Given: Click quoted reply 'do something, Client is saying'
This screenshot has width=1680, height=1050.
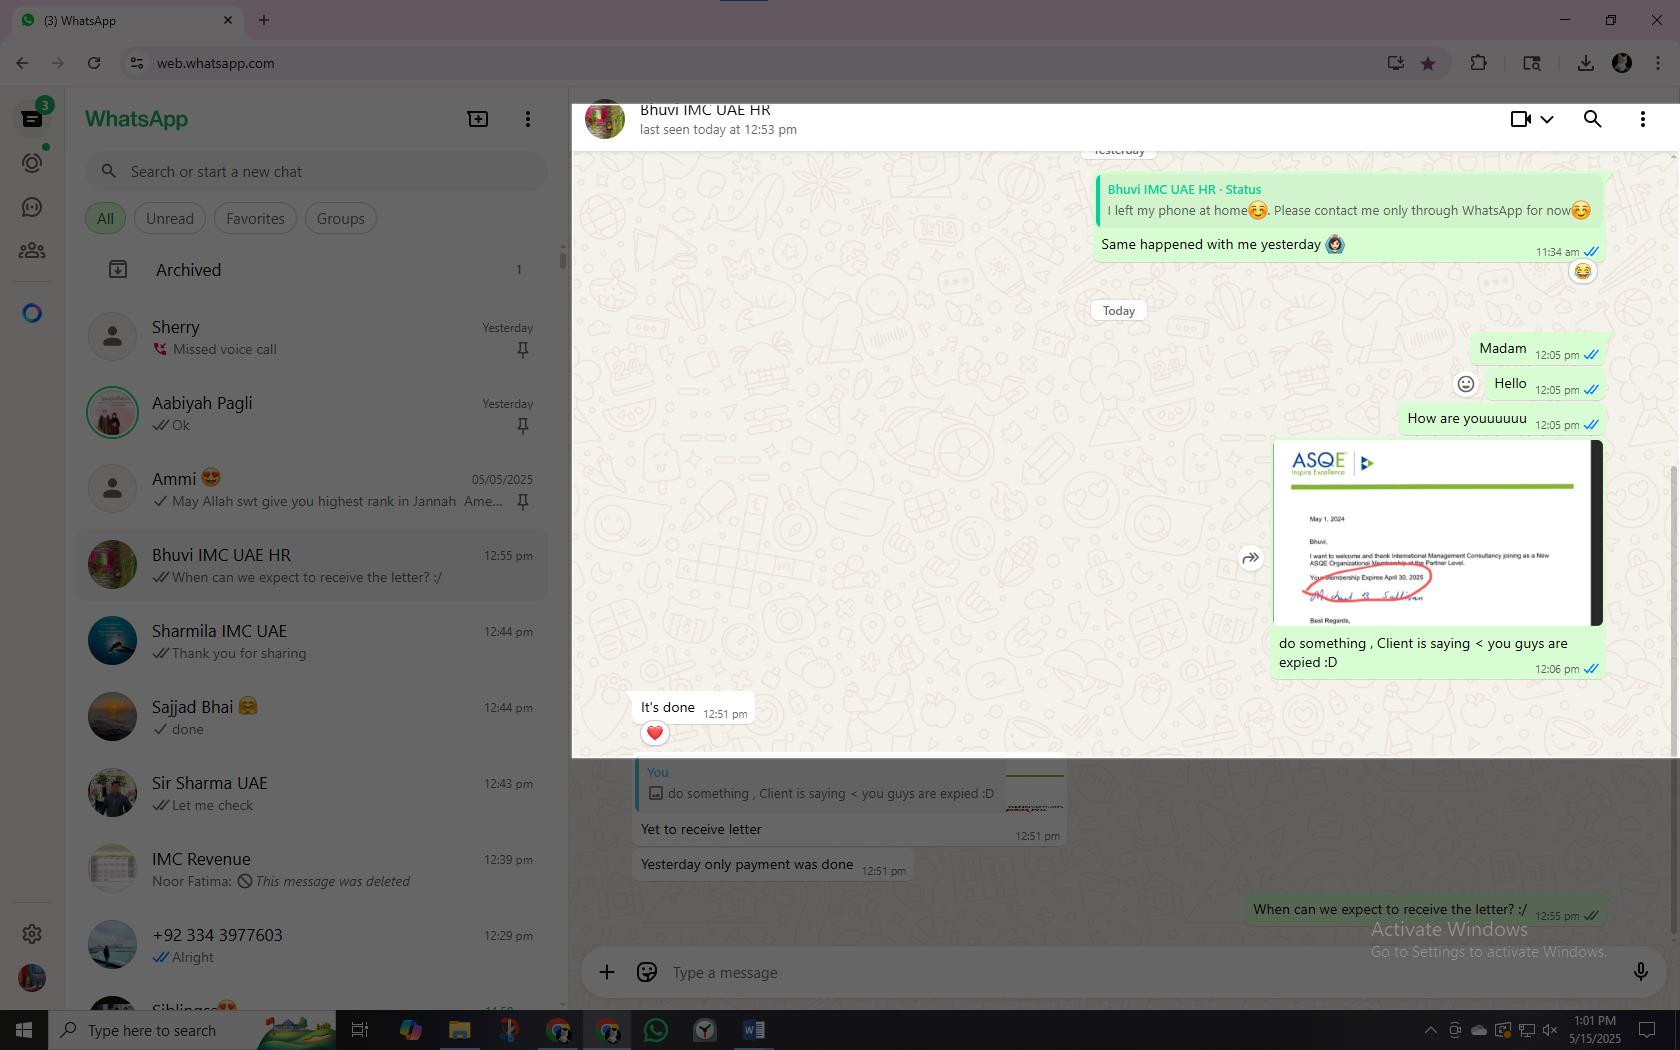Looking at the screenshot, I should click(x=850, y=784).
